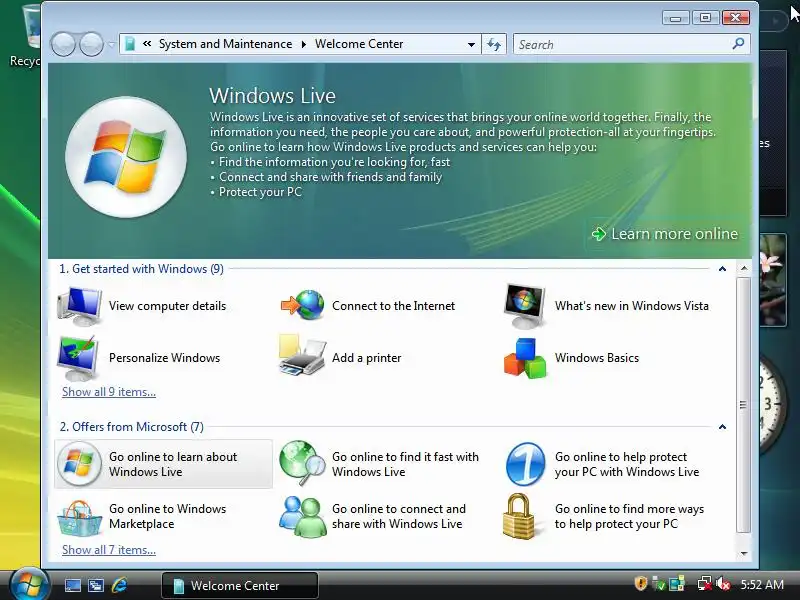Screen dimensions: 800x600
Task: Click the Connect to the Internet globe icon
Action: [x=303, y=305]
